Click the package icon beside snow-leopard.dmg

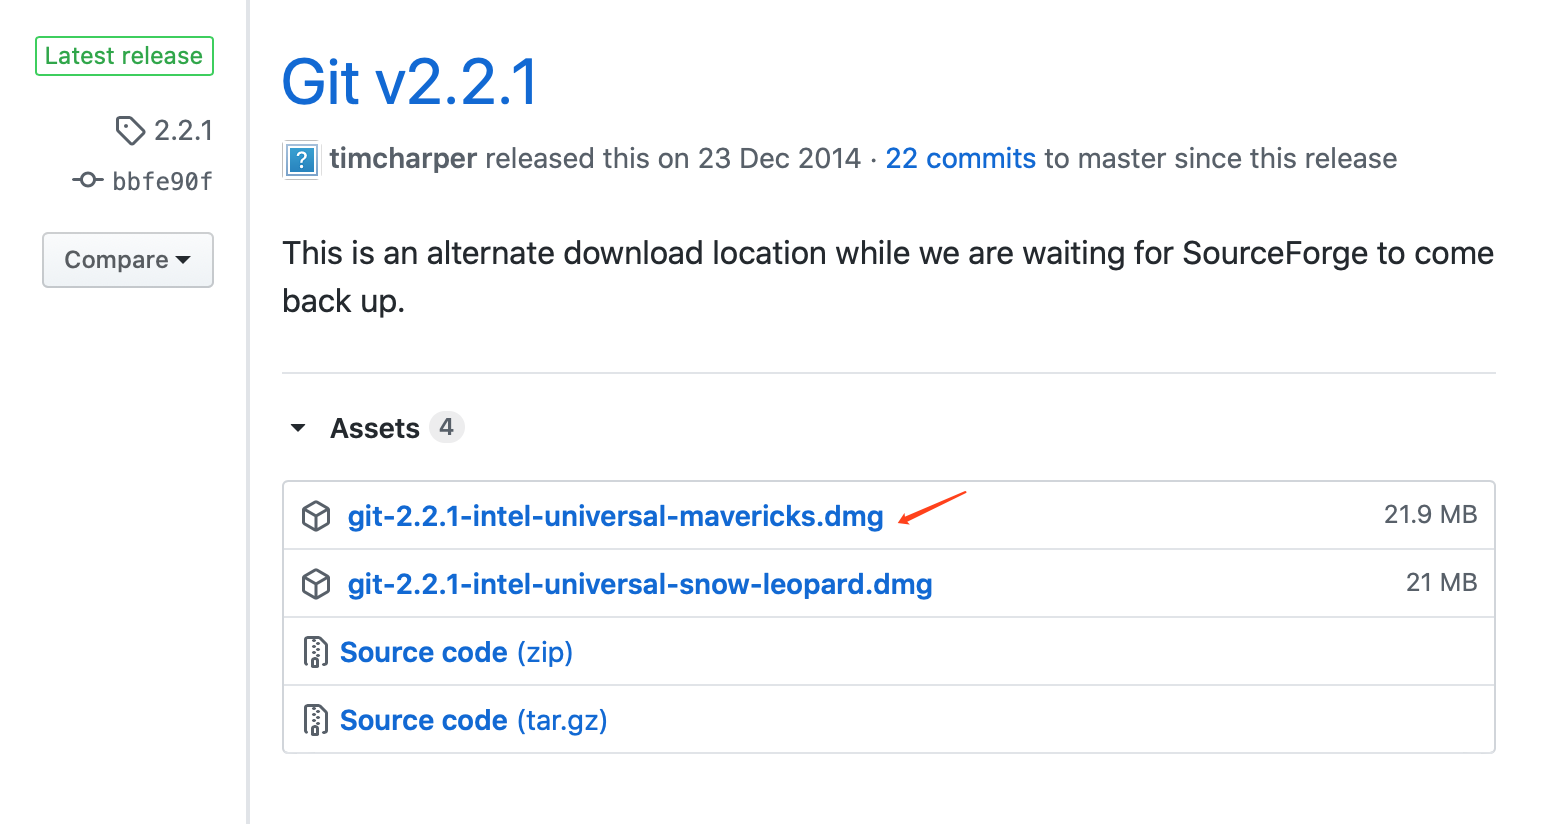coord(316,584)
